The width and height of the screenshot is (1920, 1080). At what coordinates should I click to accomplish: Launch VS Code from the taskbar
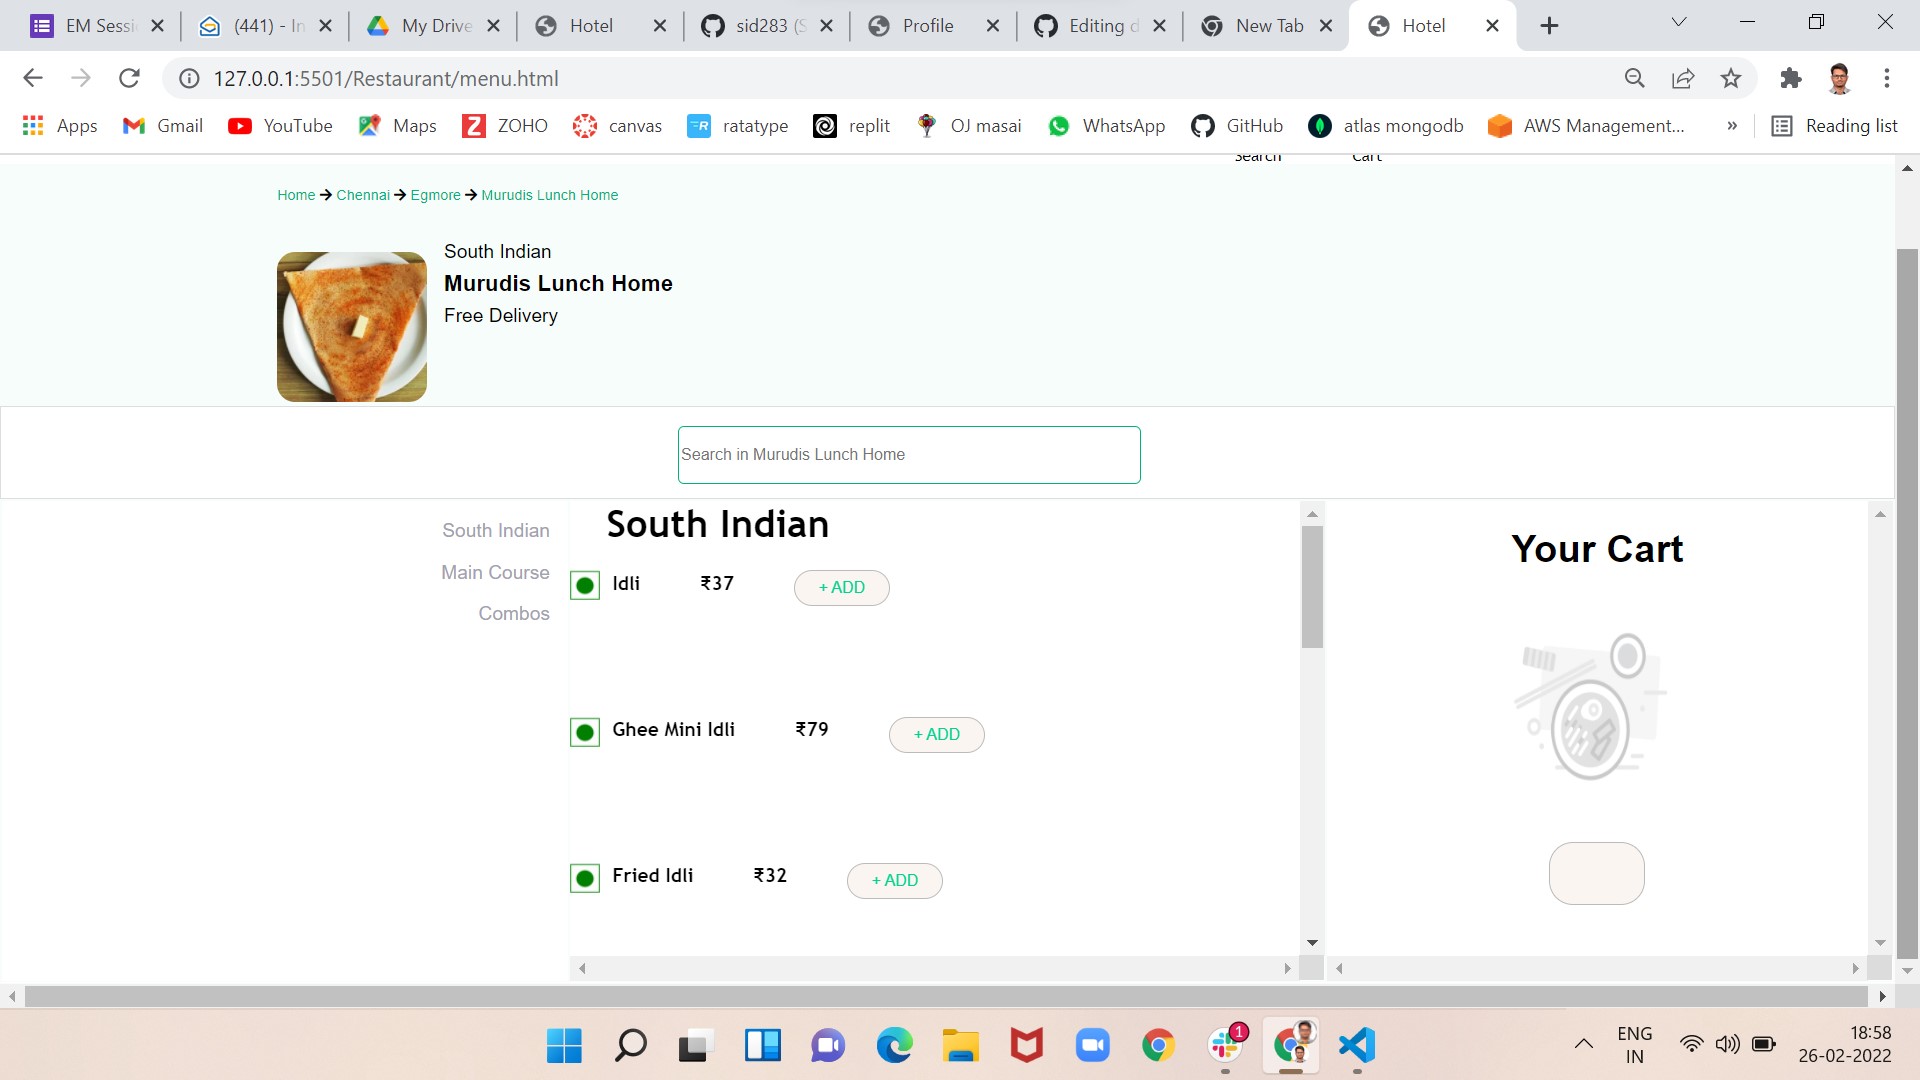tap(1355, 1045)
